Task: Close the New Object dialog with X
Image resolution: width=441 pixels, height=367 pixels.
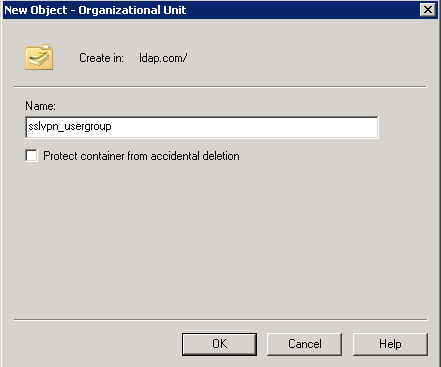Action: pos(428,10)
